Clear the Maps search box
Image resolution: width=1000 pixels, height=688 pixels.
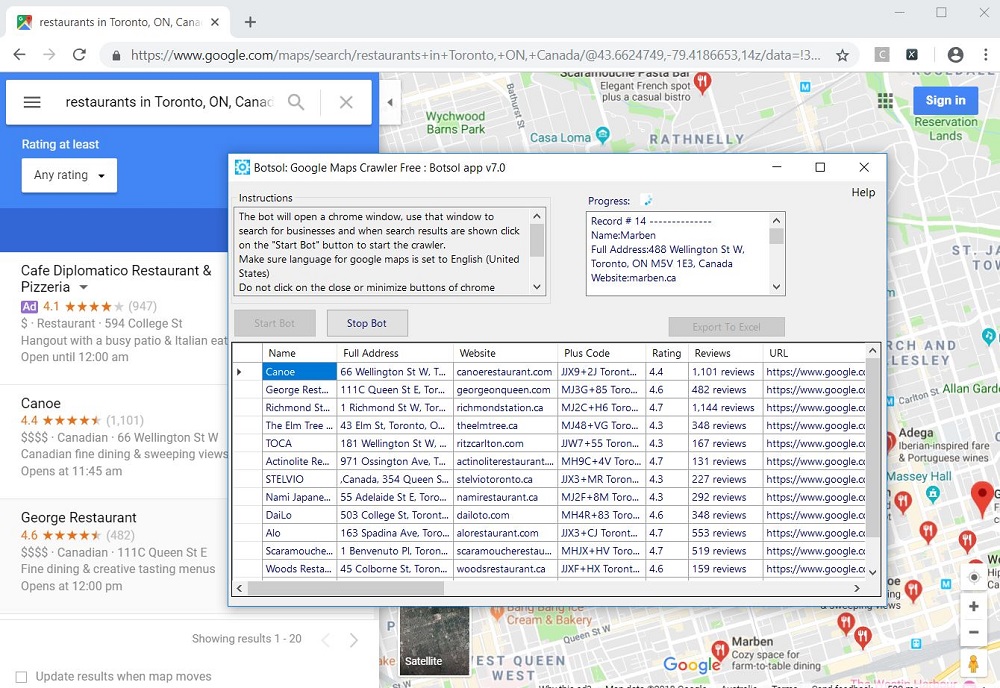click(x=346, y=102)
